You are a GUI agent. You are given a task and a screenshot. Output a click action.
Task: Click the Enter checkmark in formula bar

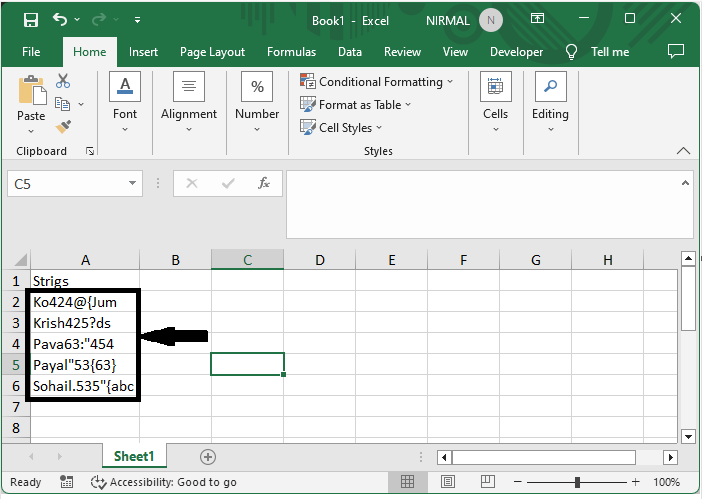228,183
